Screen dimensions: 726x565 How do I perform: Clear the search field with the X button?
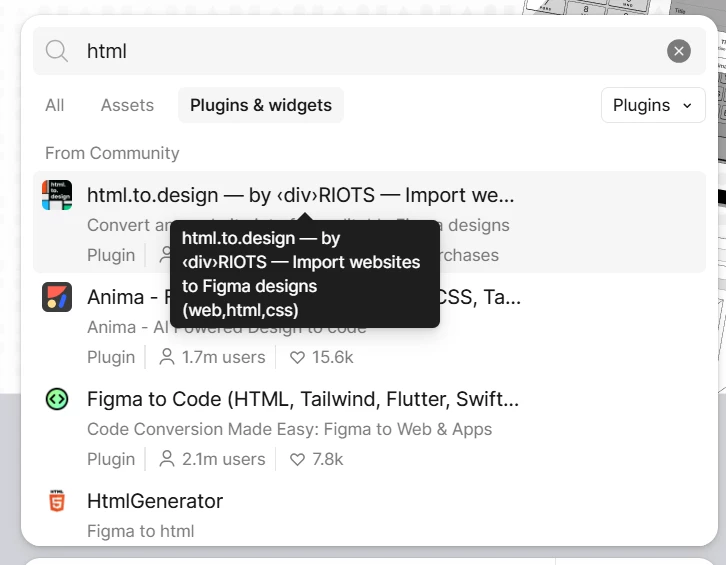point(679,51)
